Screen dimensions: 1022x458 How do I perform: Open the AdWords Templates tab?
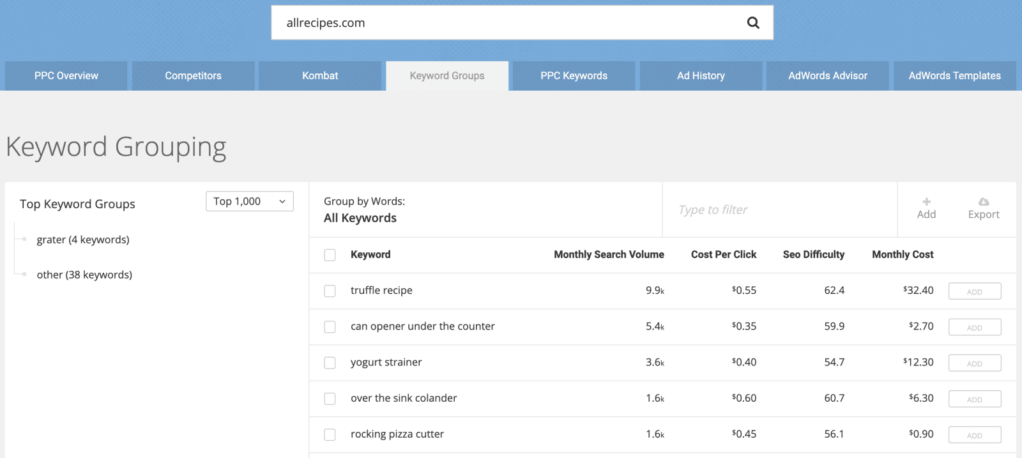point(955,76)
